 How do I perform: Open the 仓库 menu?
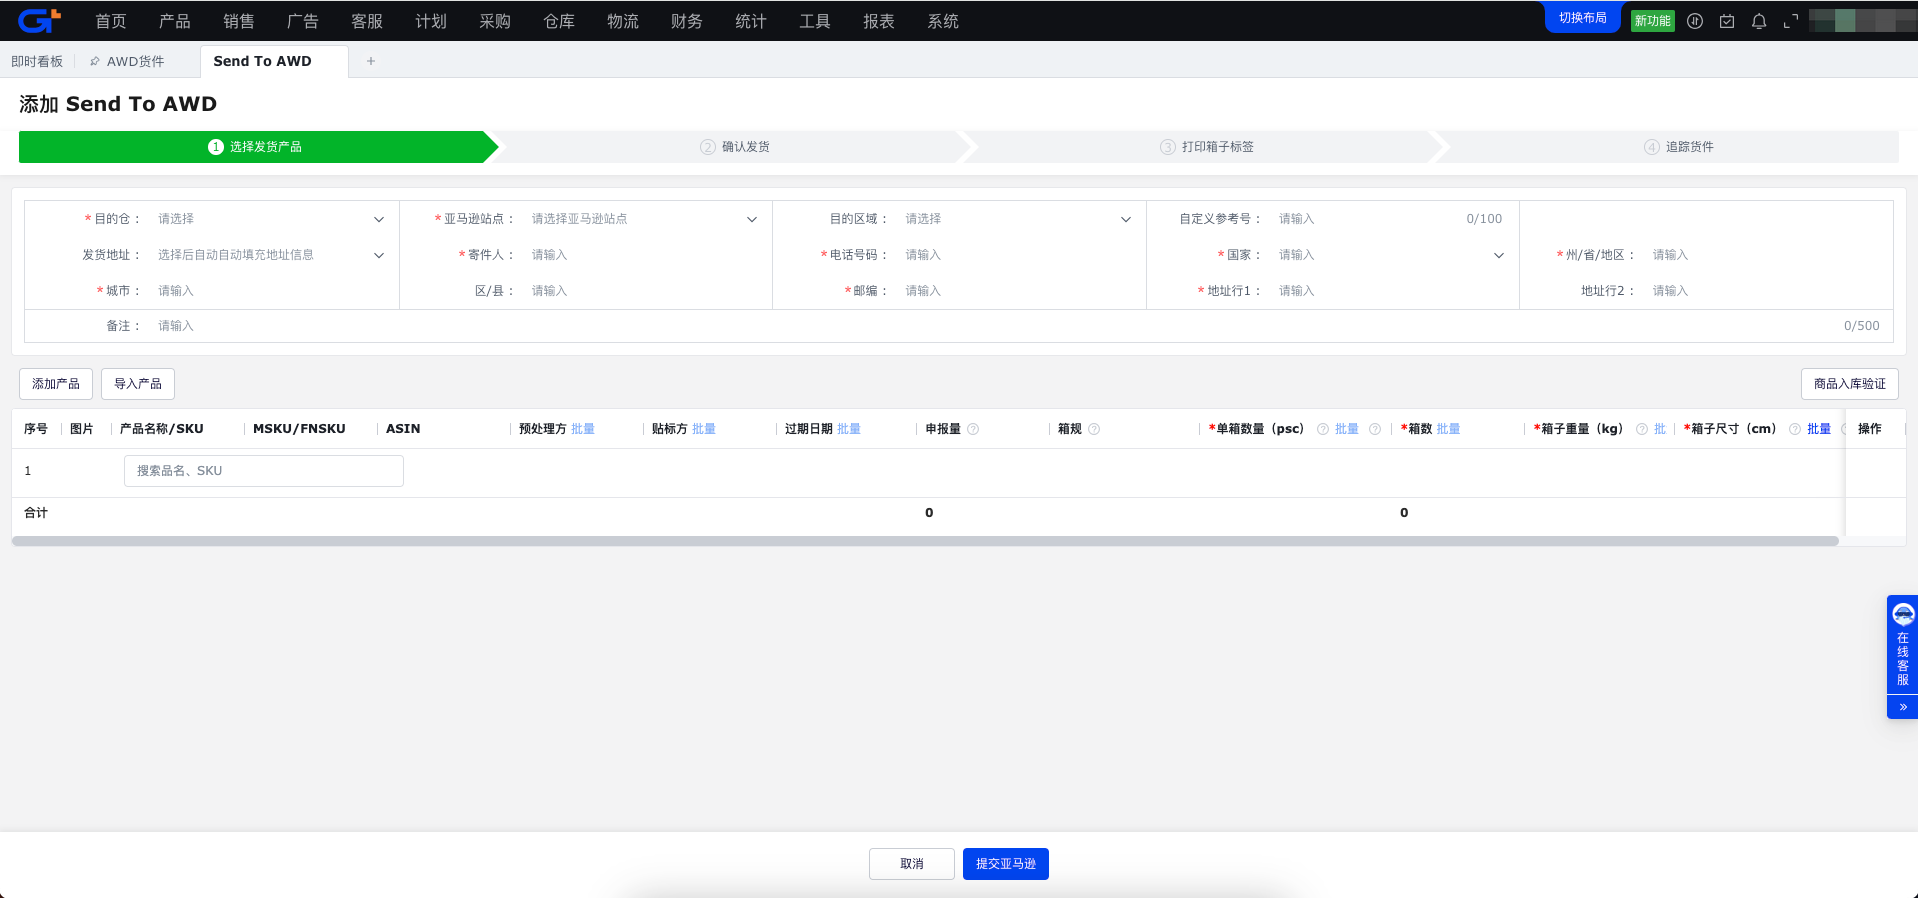click(559, 21)
